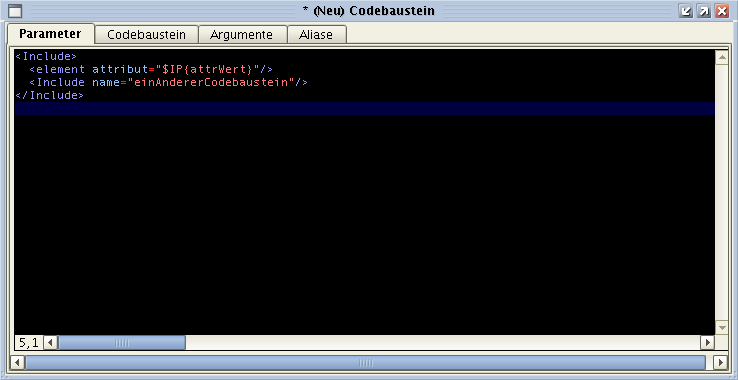Viewport: 738px width, 380px height.
Task: Minimize the Codebaustein window via arrow icon
Action: click(686, 11)
